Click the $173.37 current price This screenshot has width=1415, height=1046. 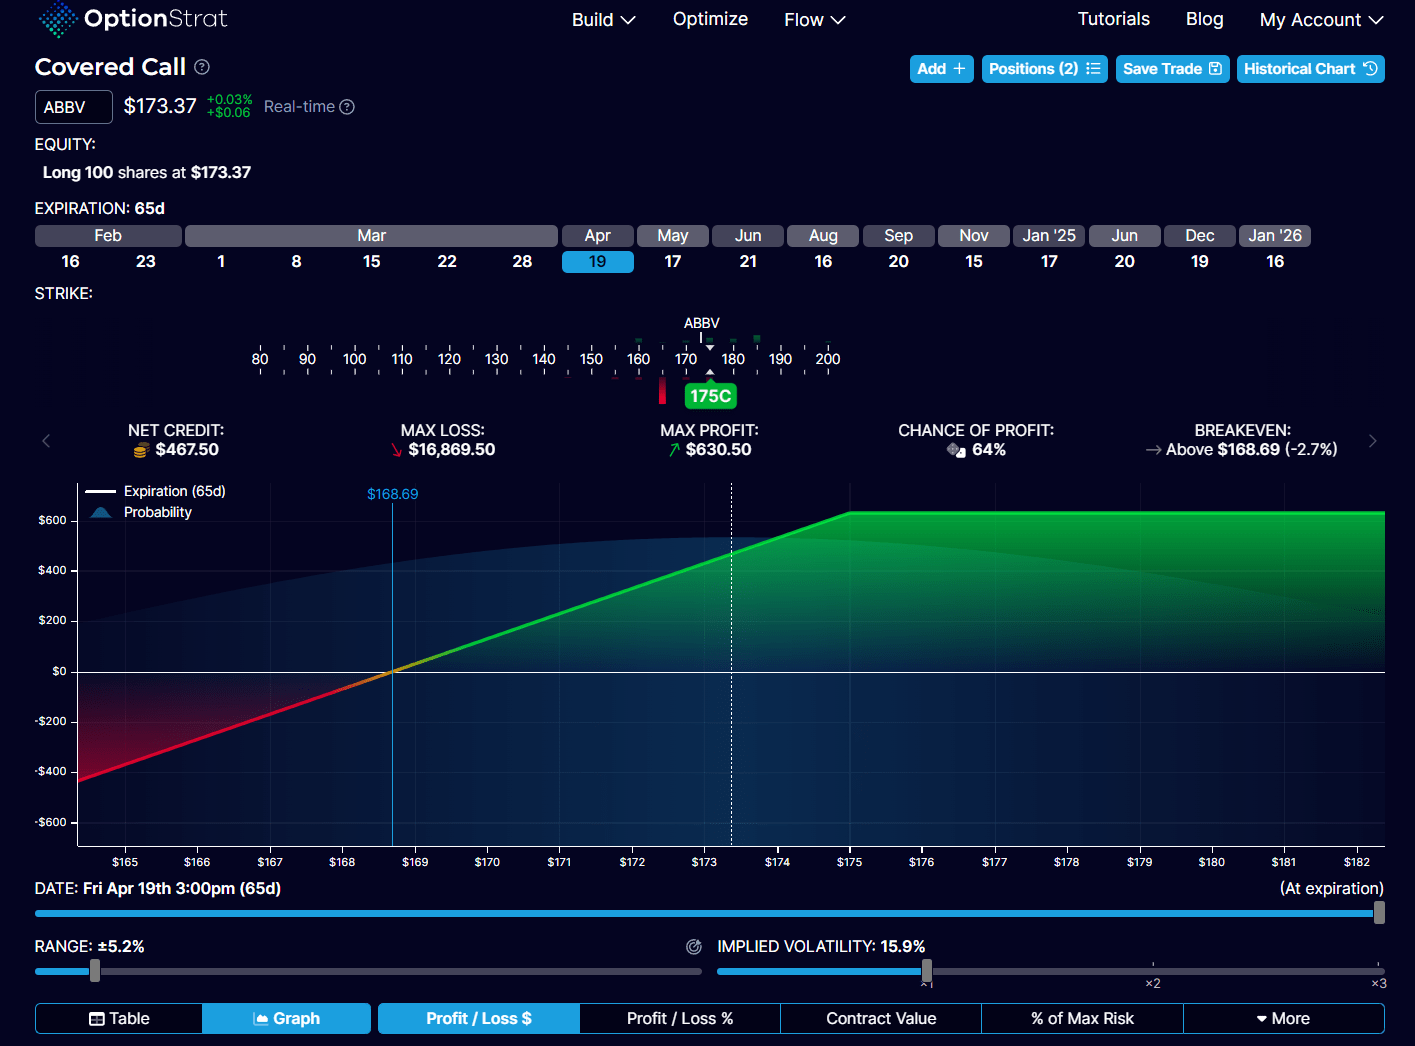pos(160,106)
